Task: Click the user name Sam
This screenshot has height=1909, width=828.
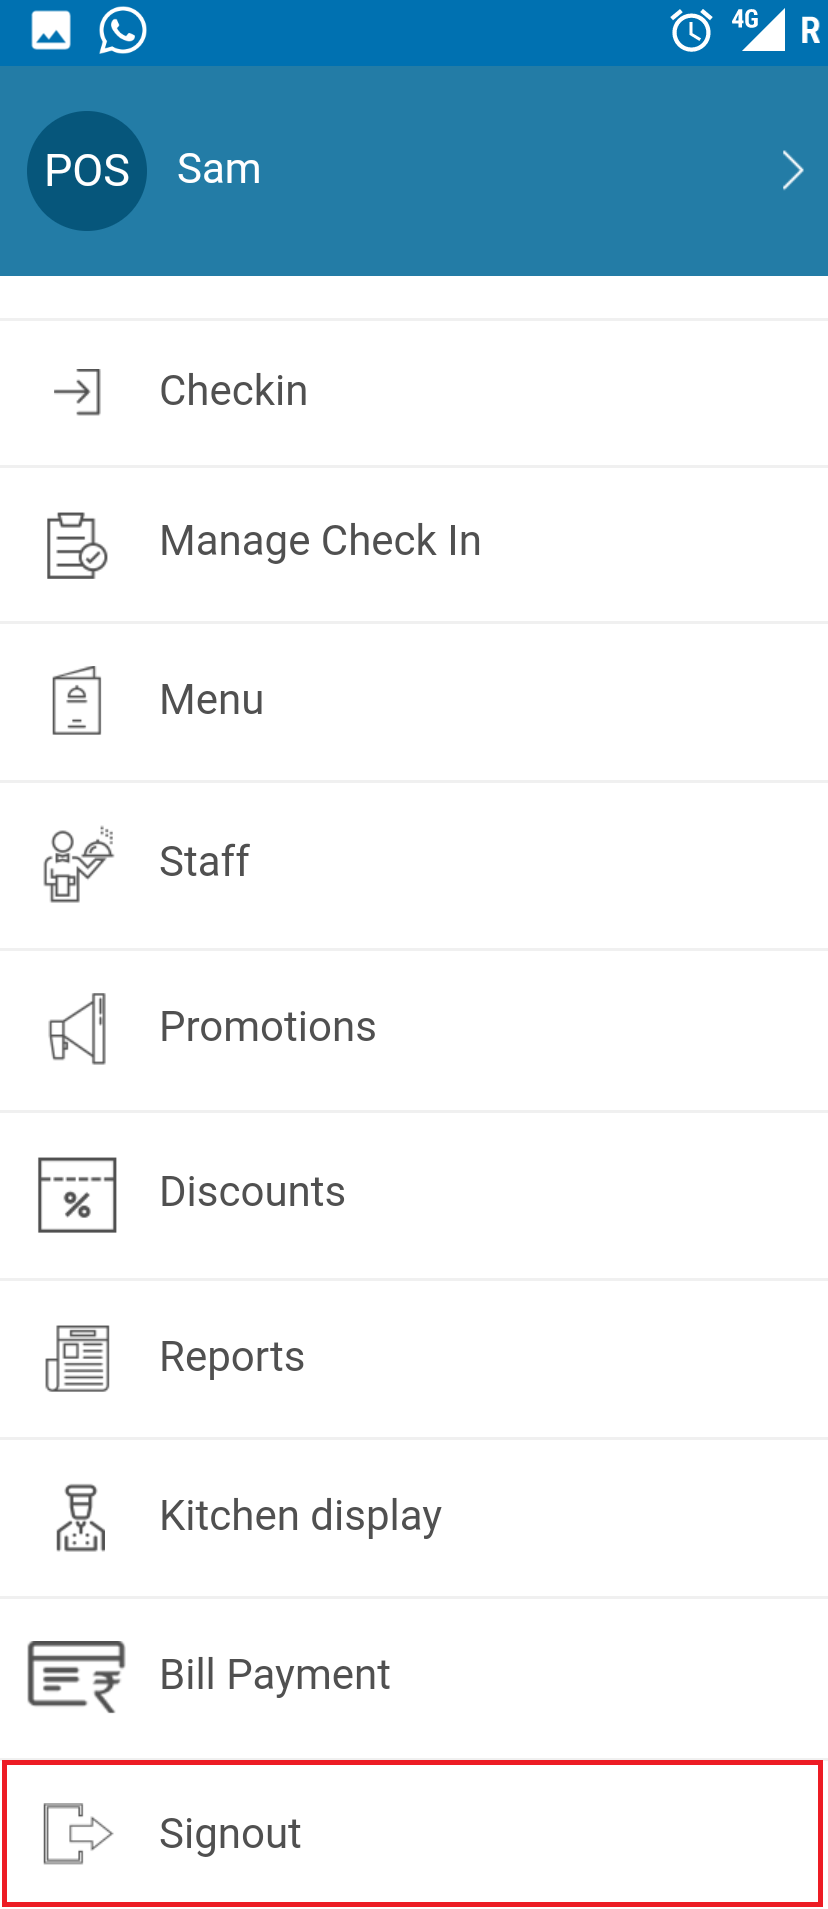Action: coord(219,169)
